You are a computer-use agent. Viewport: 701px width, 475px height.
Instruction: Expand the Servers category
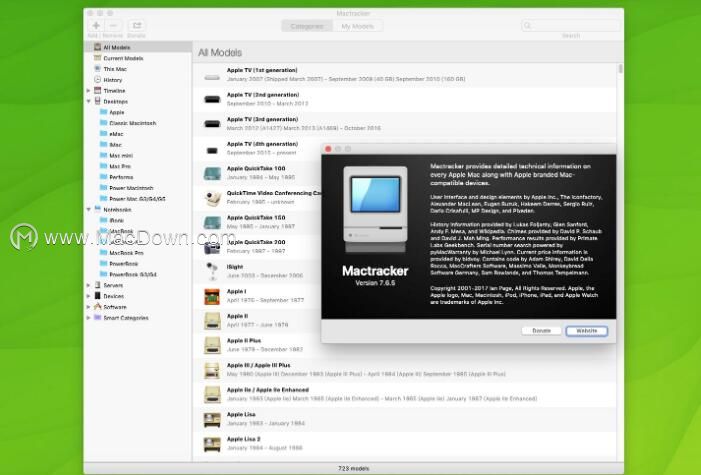pos(89,285)
